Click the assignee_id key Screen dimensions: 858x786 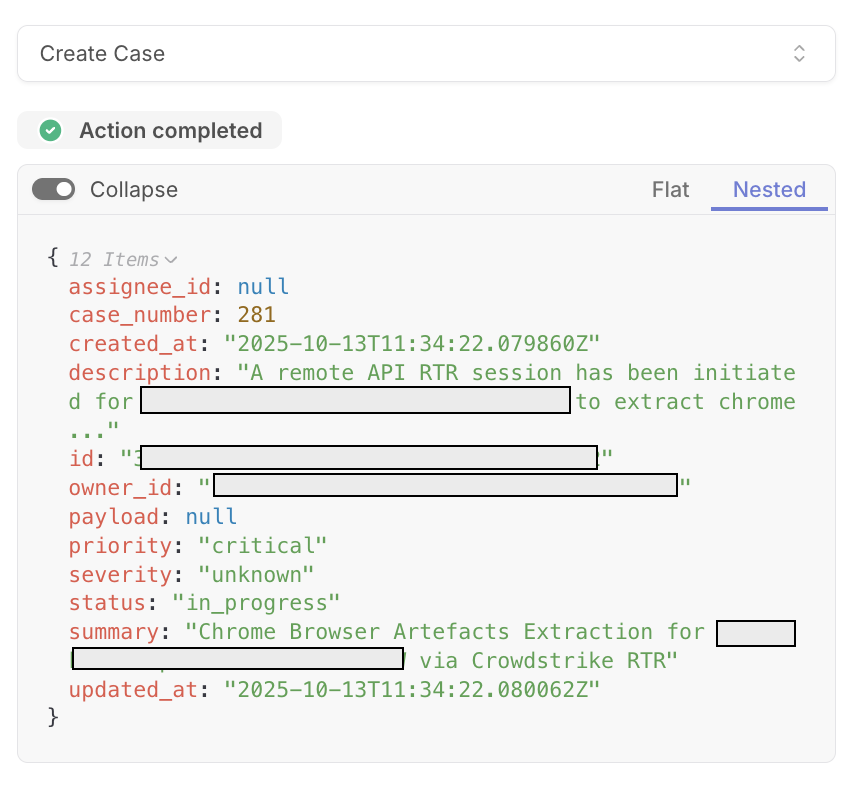pos(140,286)
